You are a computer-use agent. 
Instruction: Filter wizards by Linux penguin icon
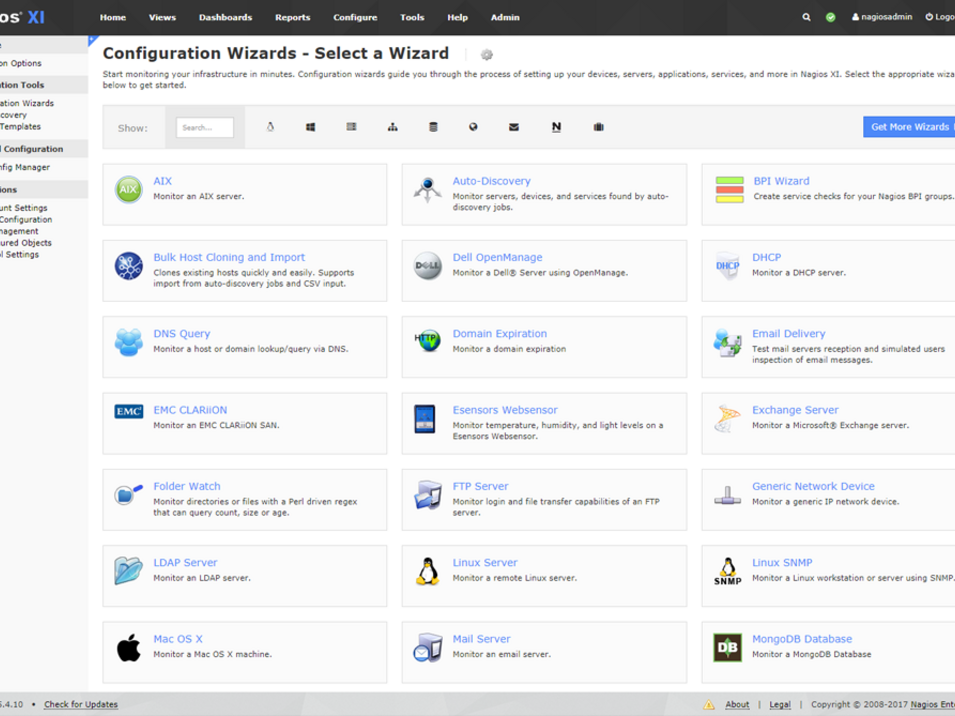click(x=270, y=127)
